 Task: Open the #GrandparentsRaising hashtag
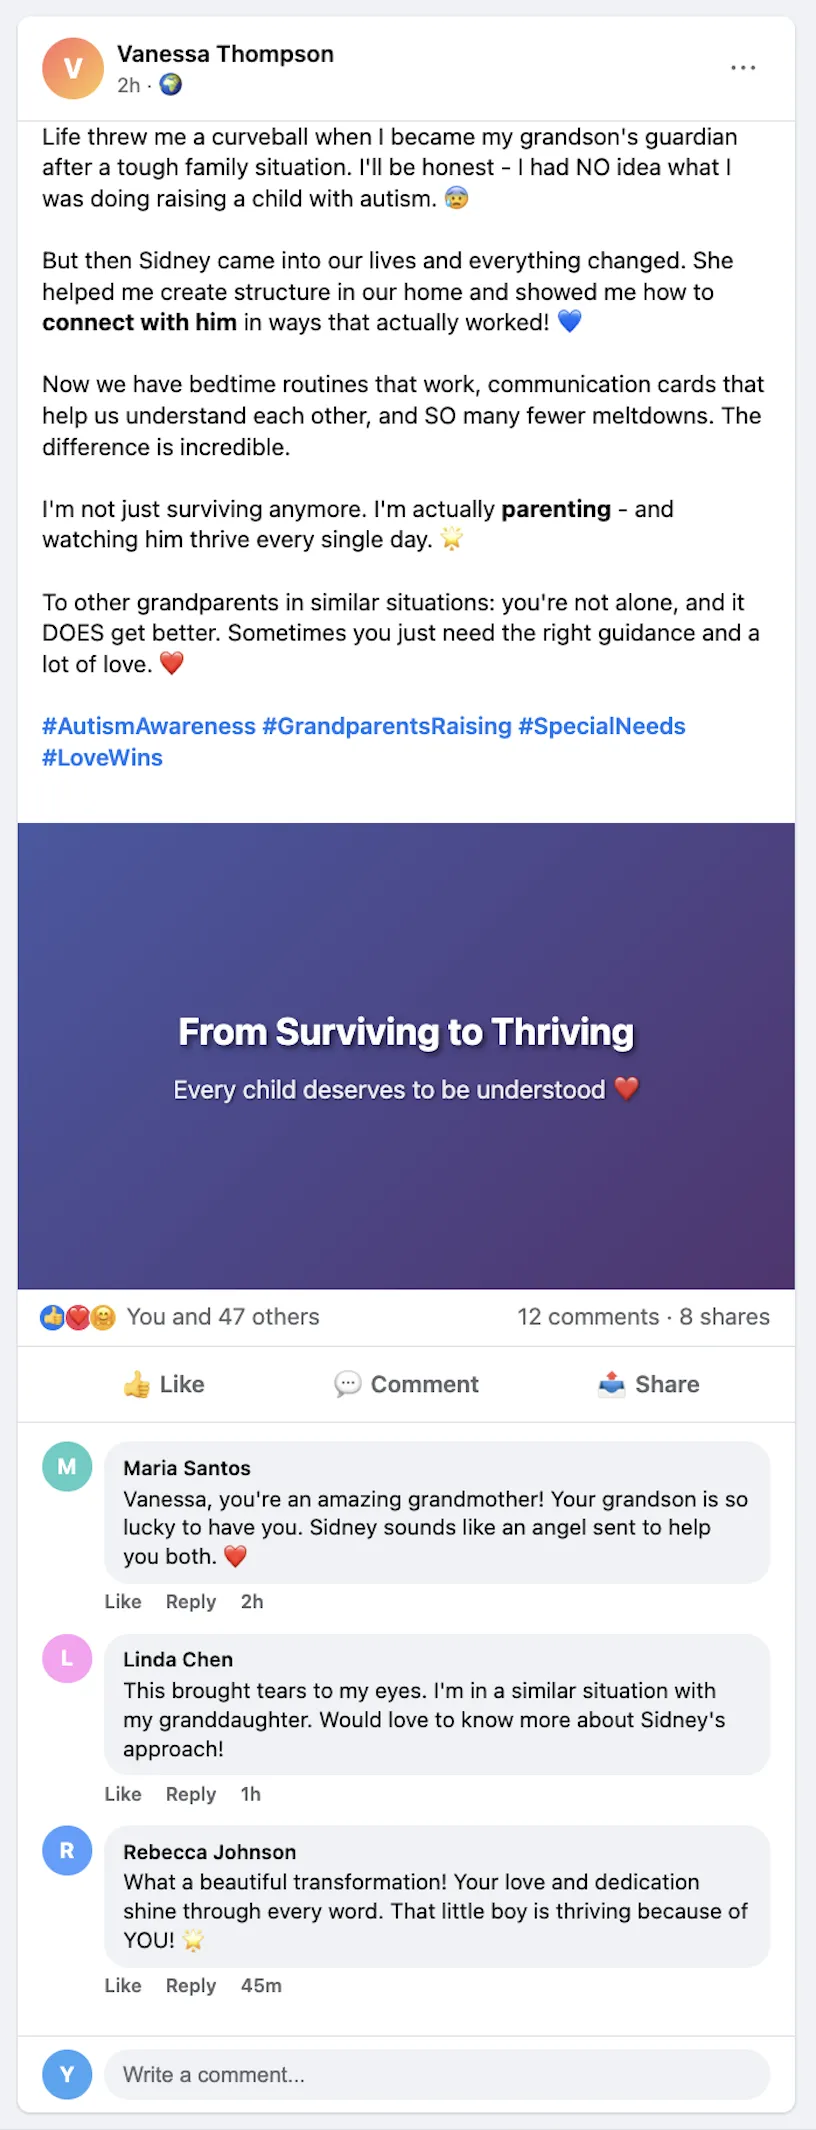coord(387,726)
